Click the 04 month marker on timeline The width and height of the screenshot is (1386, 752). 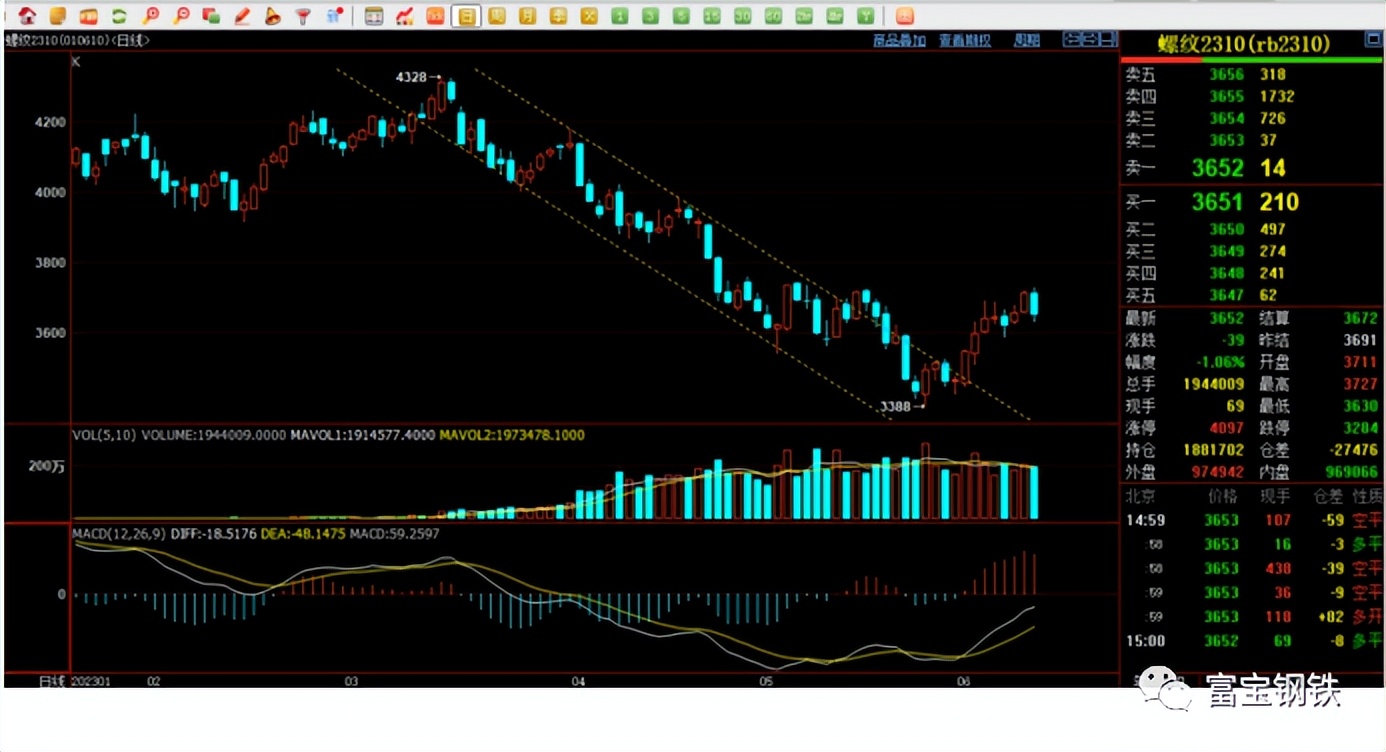click(x=578, y=681)
